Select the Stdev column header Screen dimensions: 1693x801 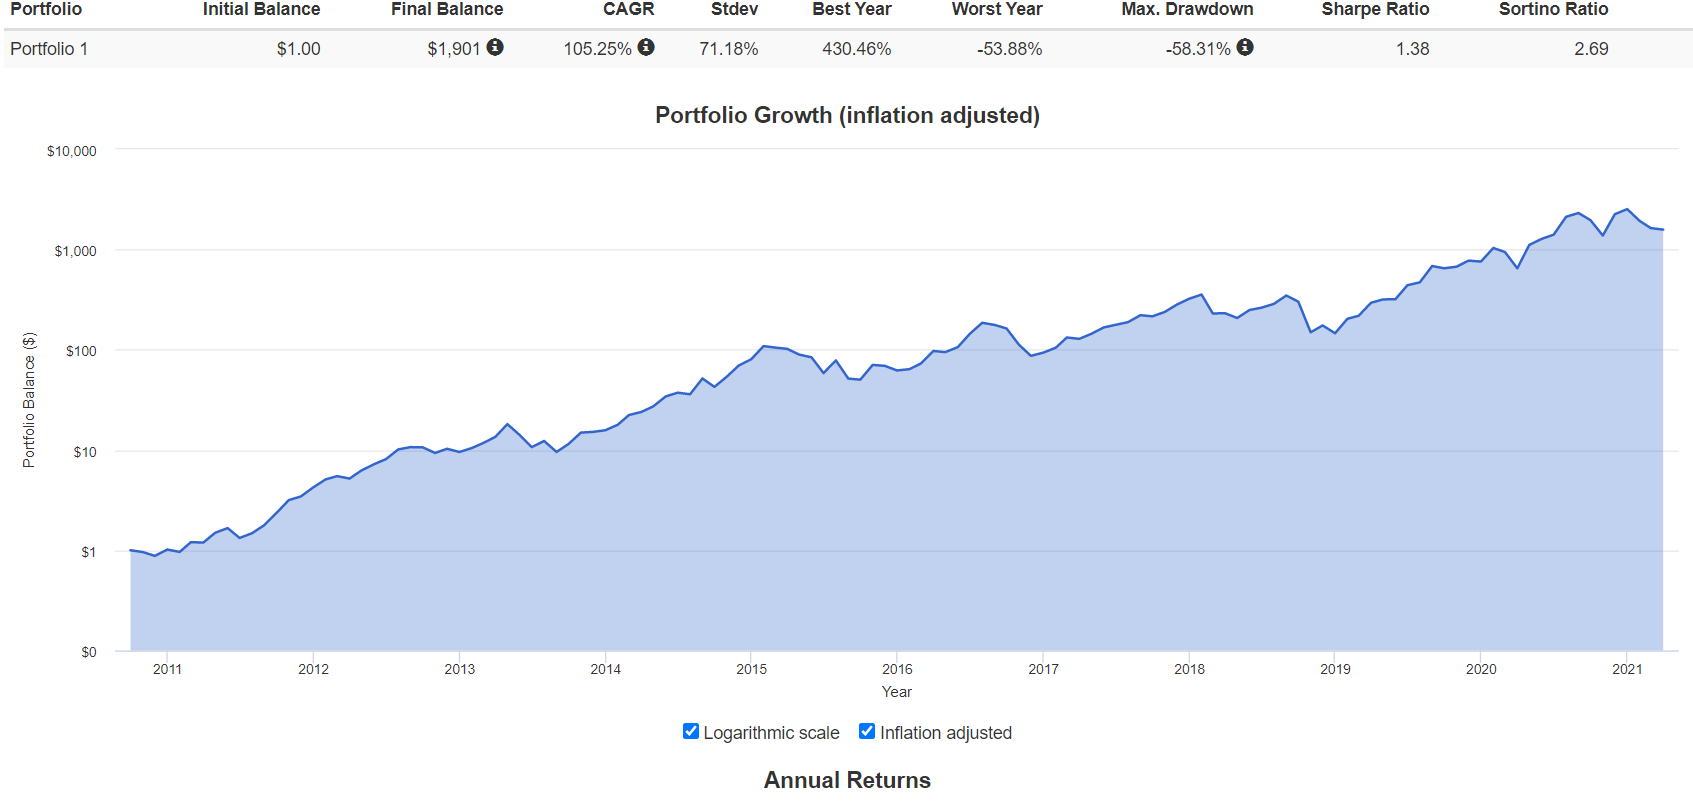(x=734, y=9)
